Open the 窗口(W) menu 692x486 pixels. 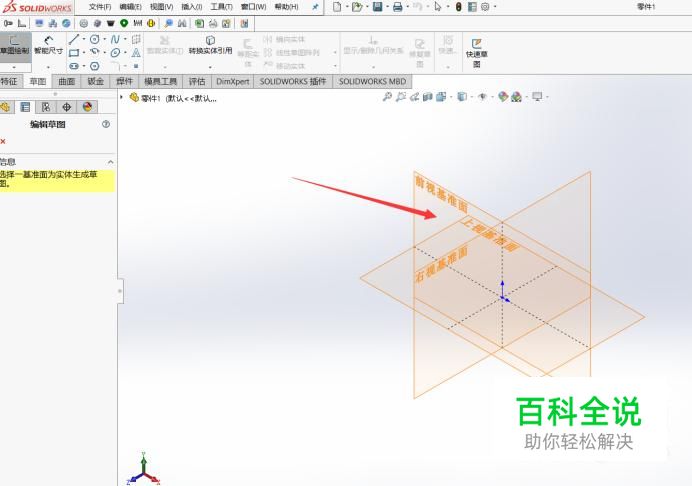[254, 7]
